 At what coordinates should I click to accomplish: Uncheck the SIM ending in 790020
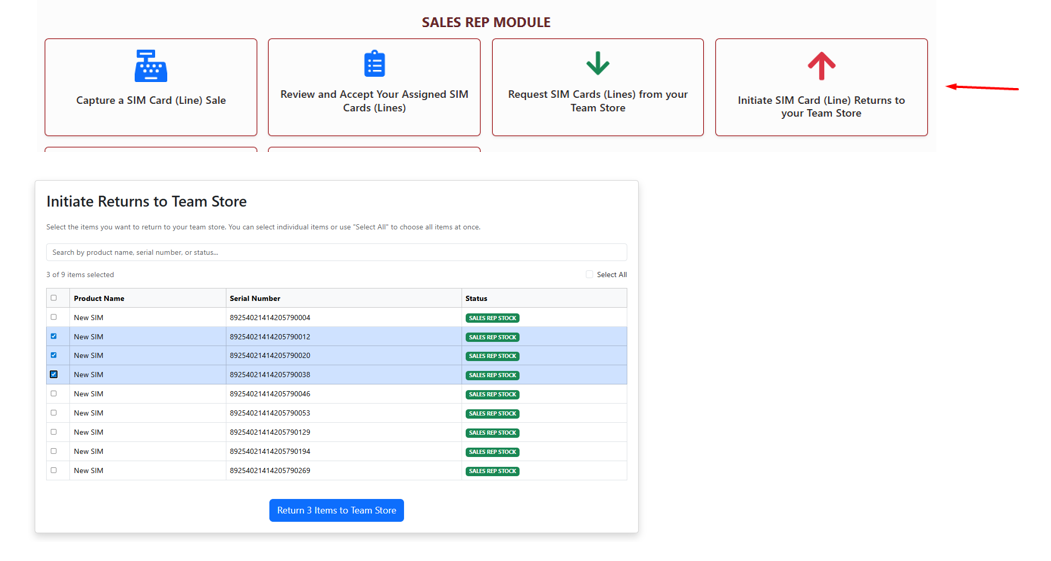pos(54,355)
